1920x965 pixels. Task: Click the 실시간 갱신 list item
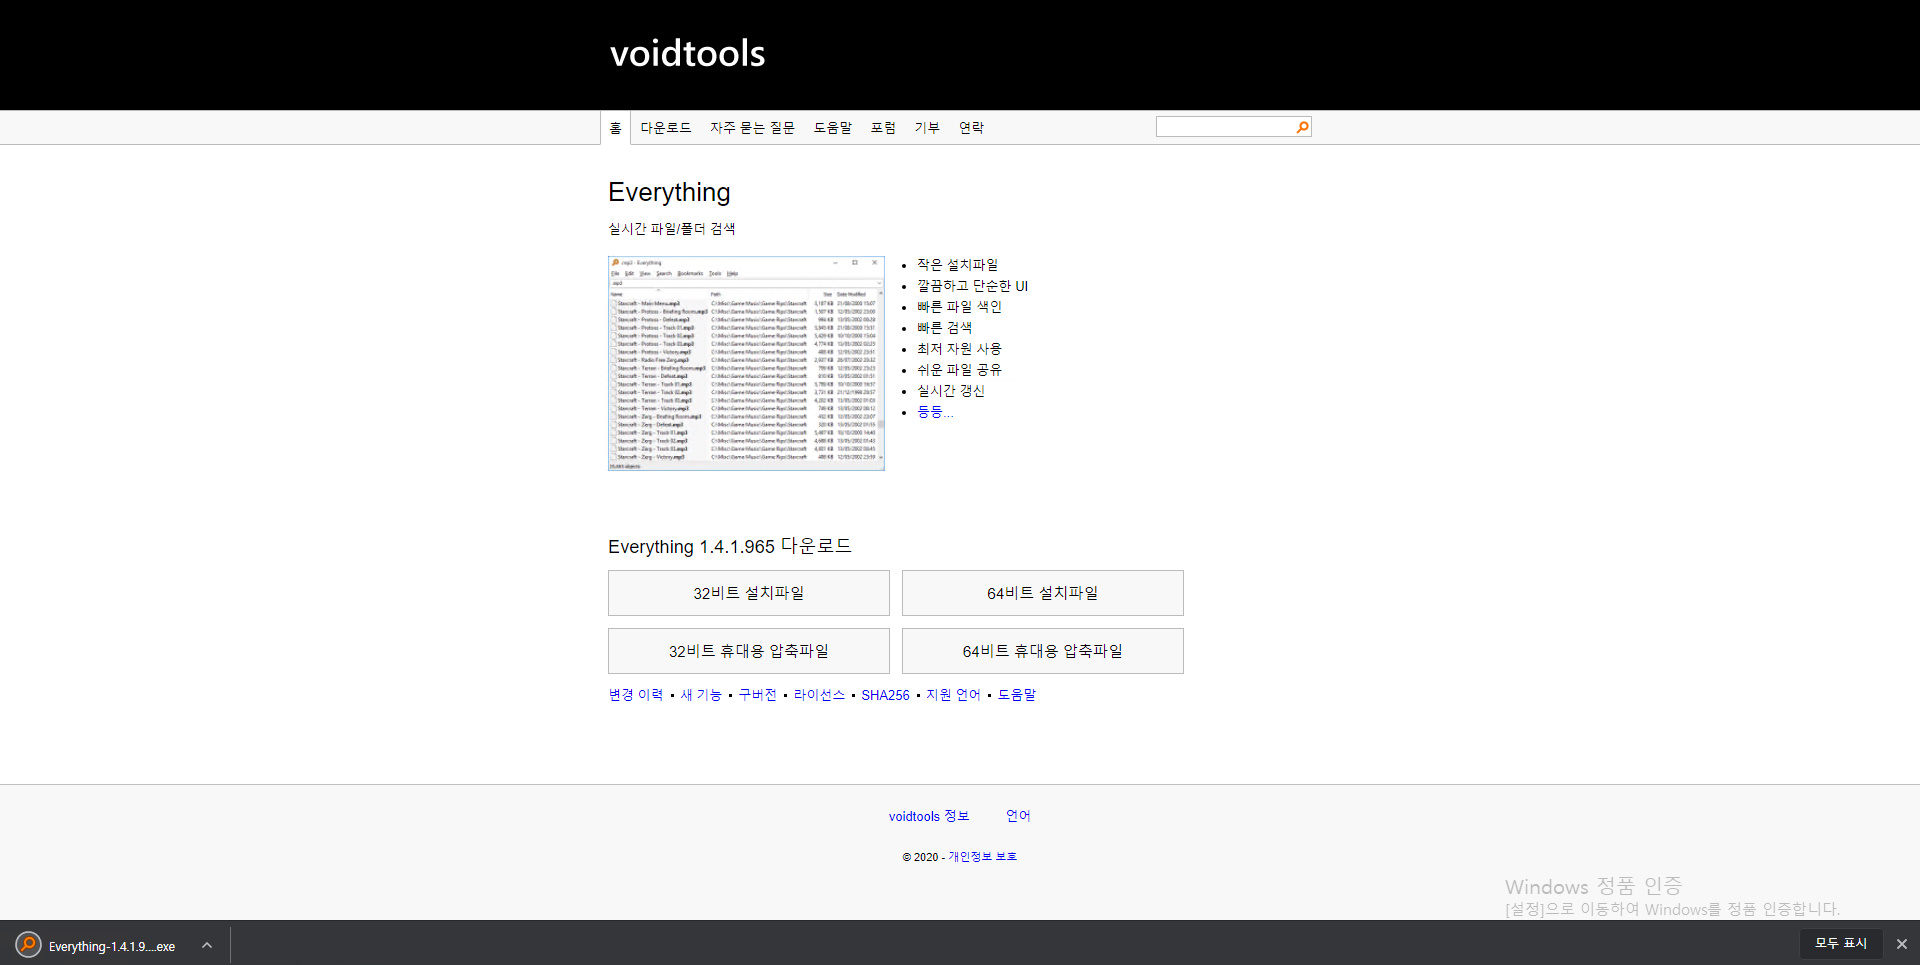[x=951, y=391]
